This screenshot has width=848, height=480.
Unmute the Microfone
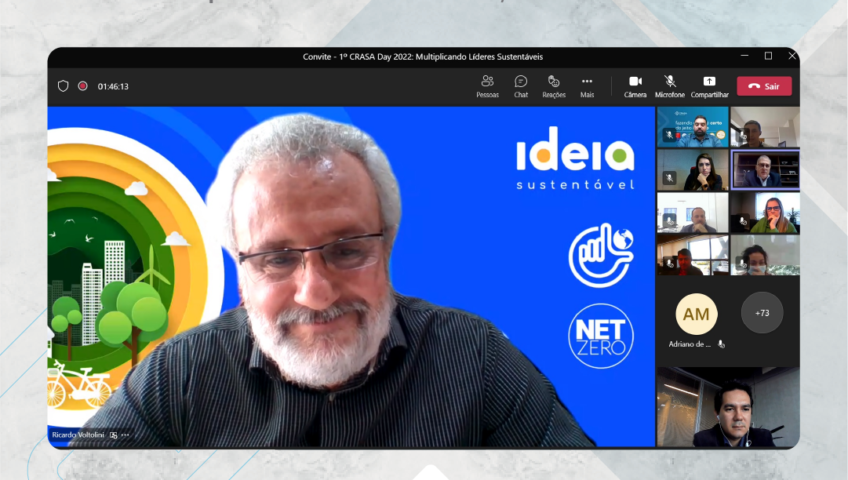[x=670, y=86]
